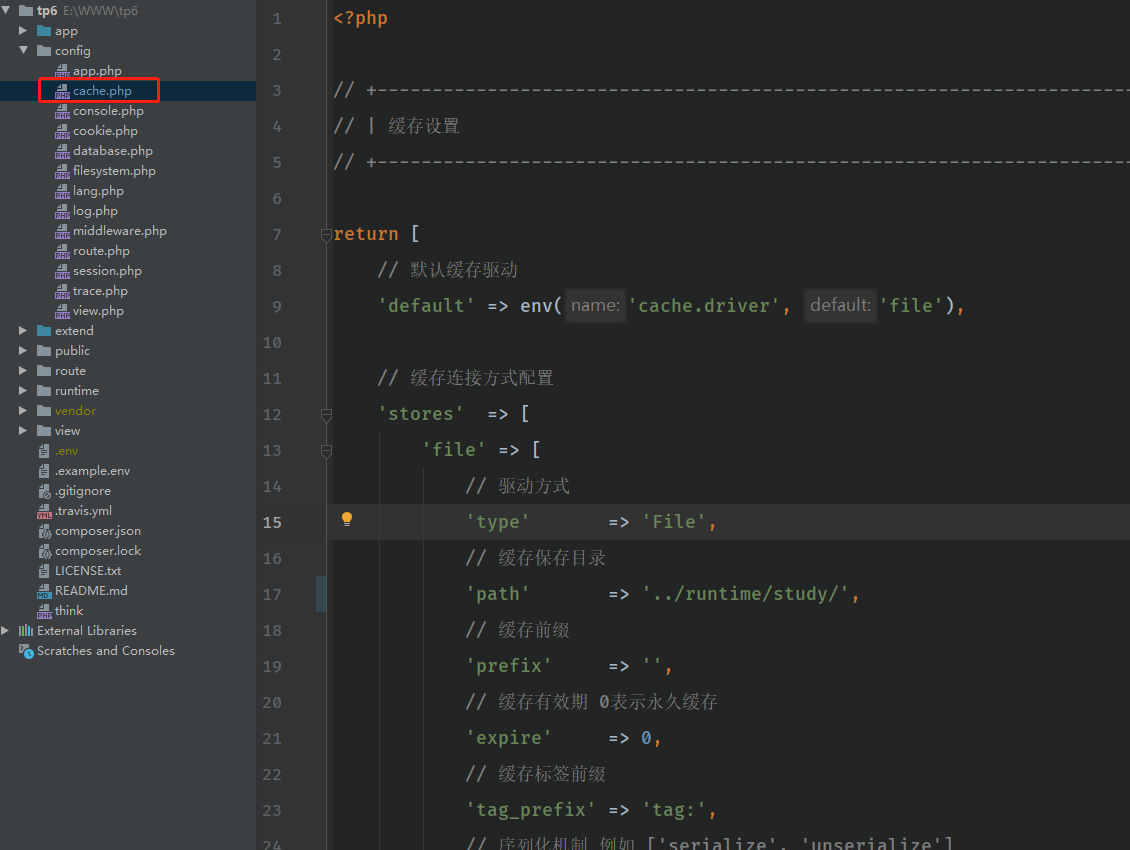Click the .env file icon

44,451
